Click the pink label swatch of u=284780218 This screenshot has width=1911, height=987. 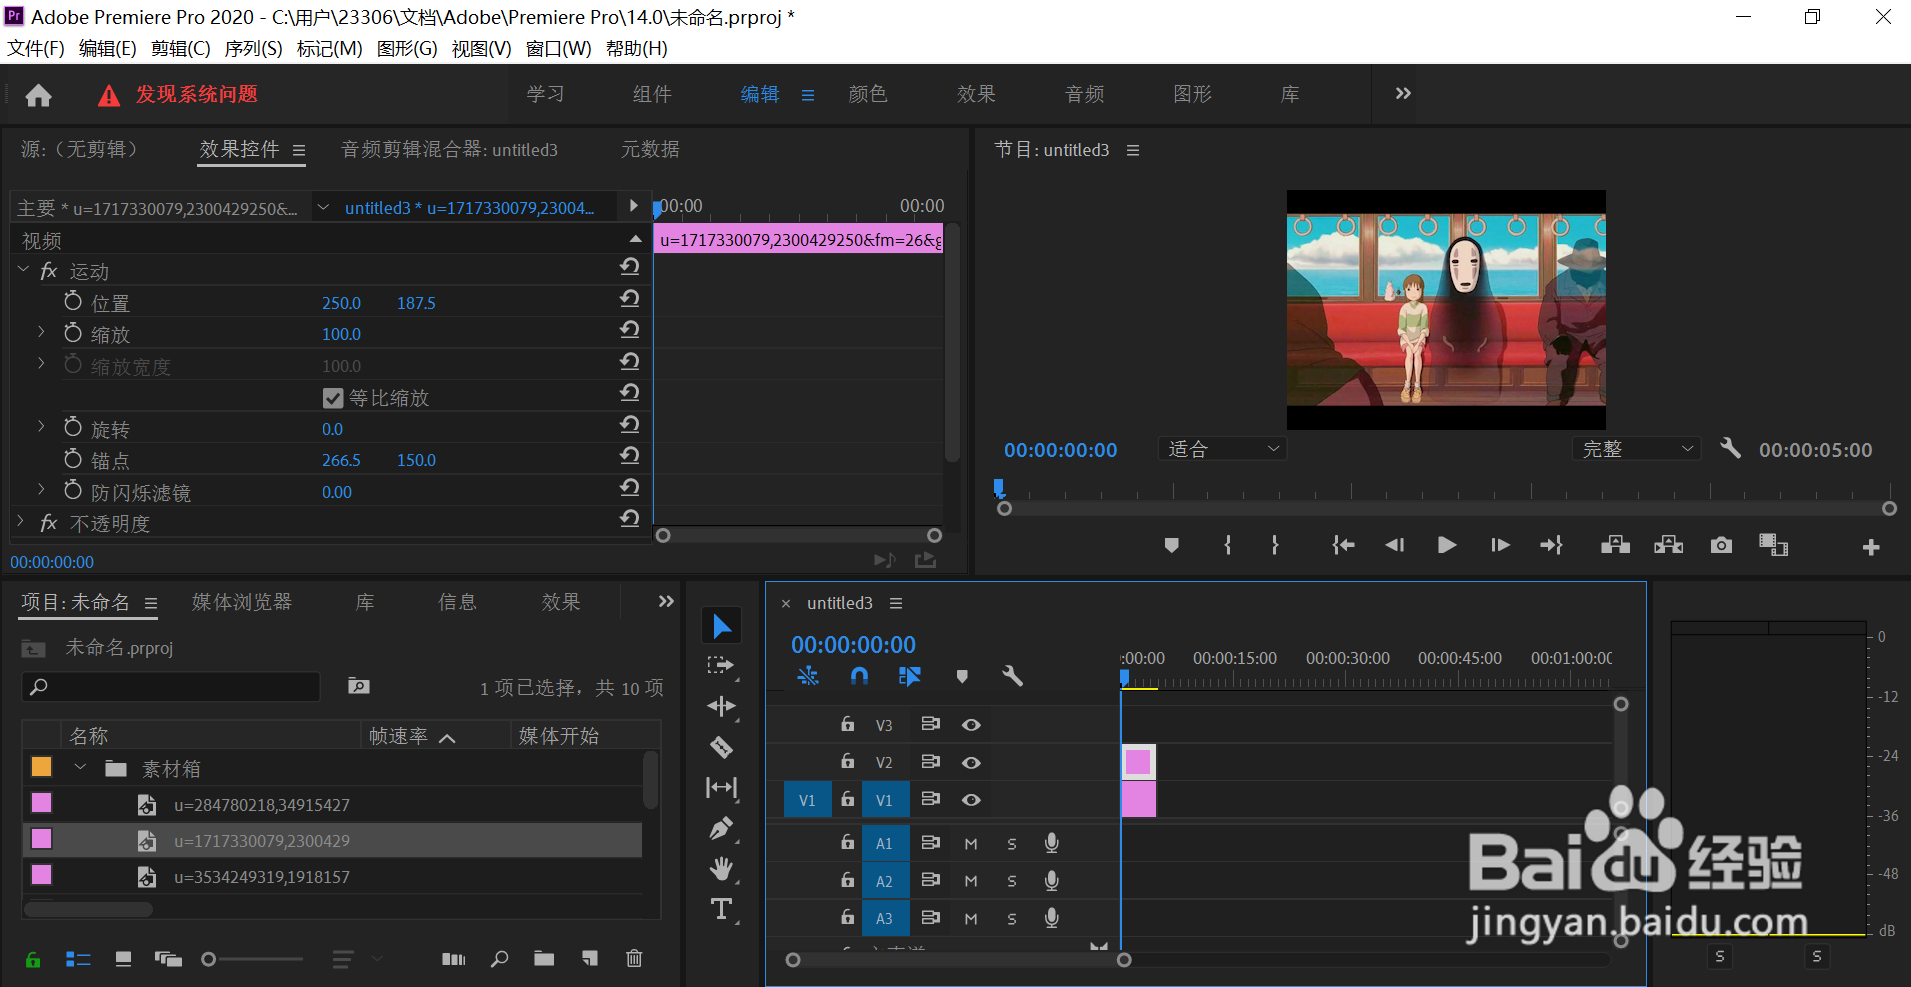(41, 803)
